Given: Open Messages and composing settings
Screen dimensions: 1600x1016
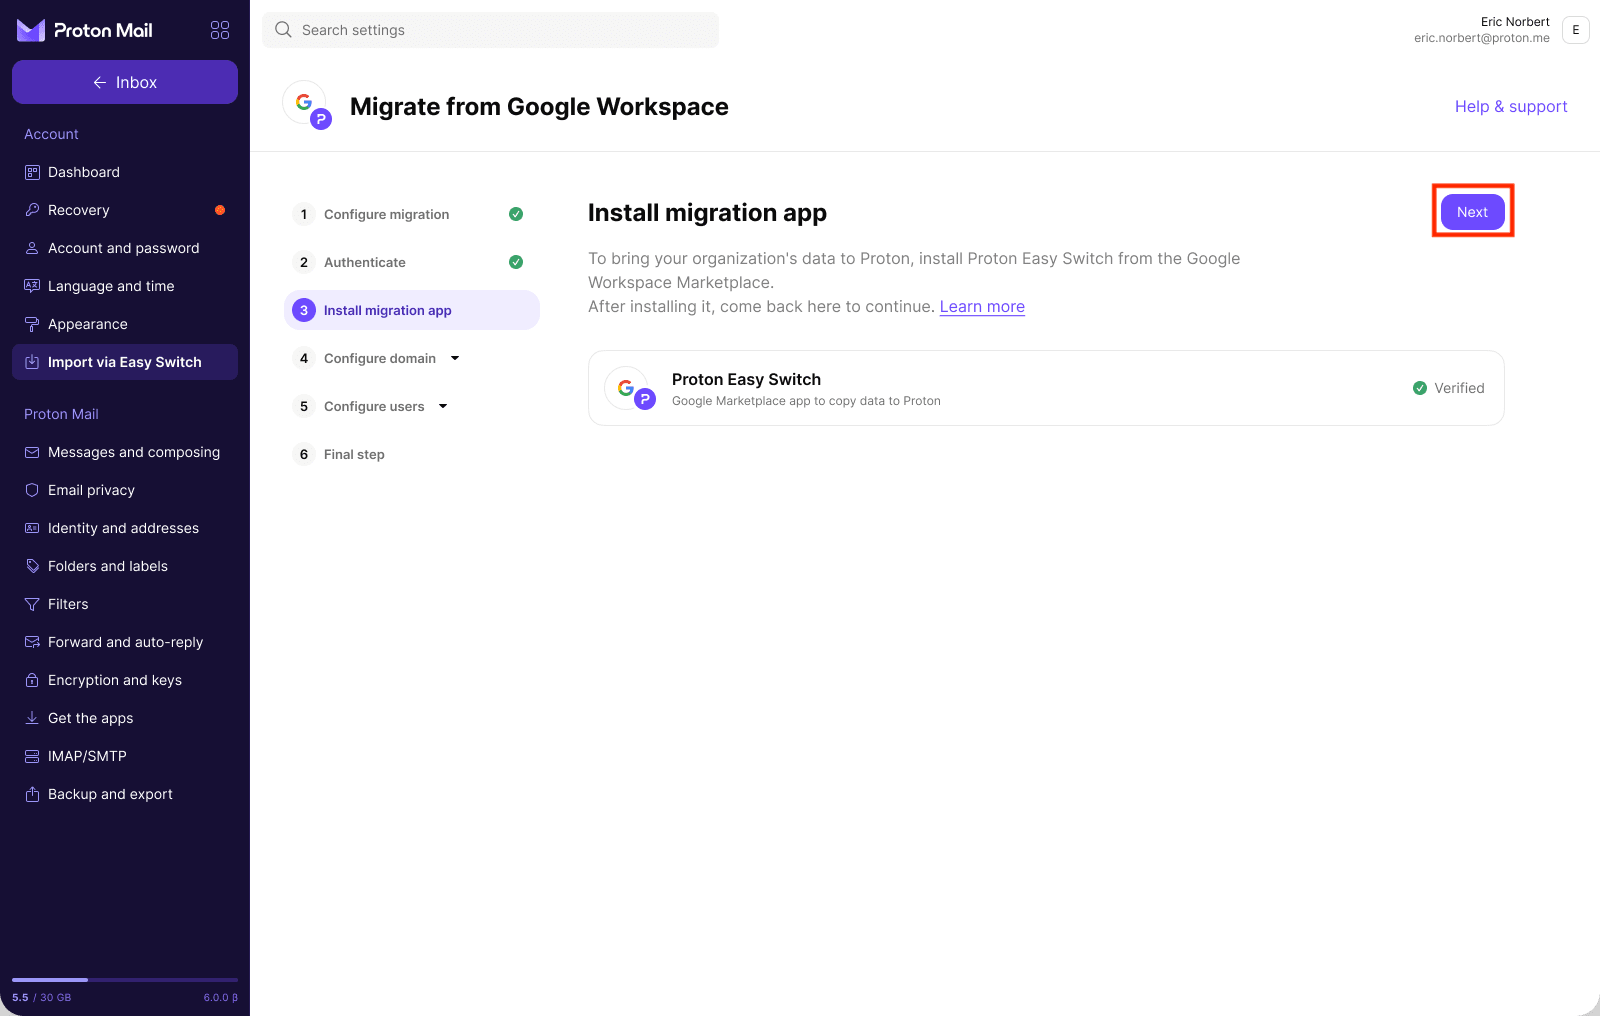Looking at the screenshot, I should pos(125,452).
